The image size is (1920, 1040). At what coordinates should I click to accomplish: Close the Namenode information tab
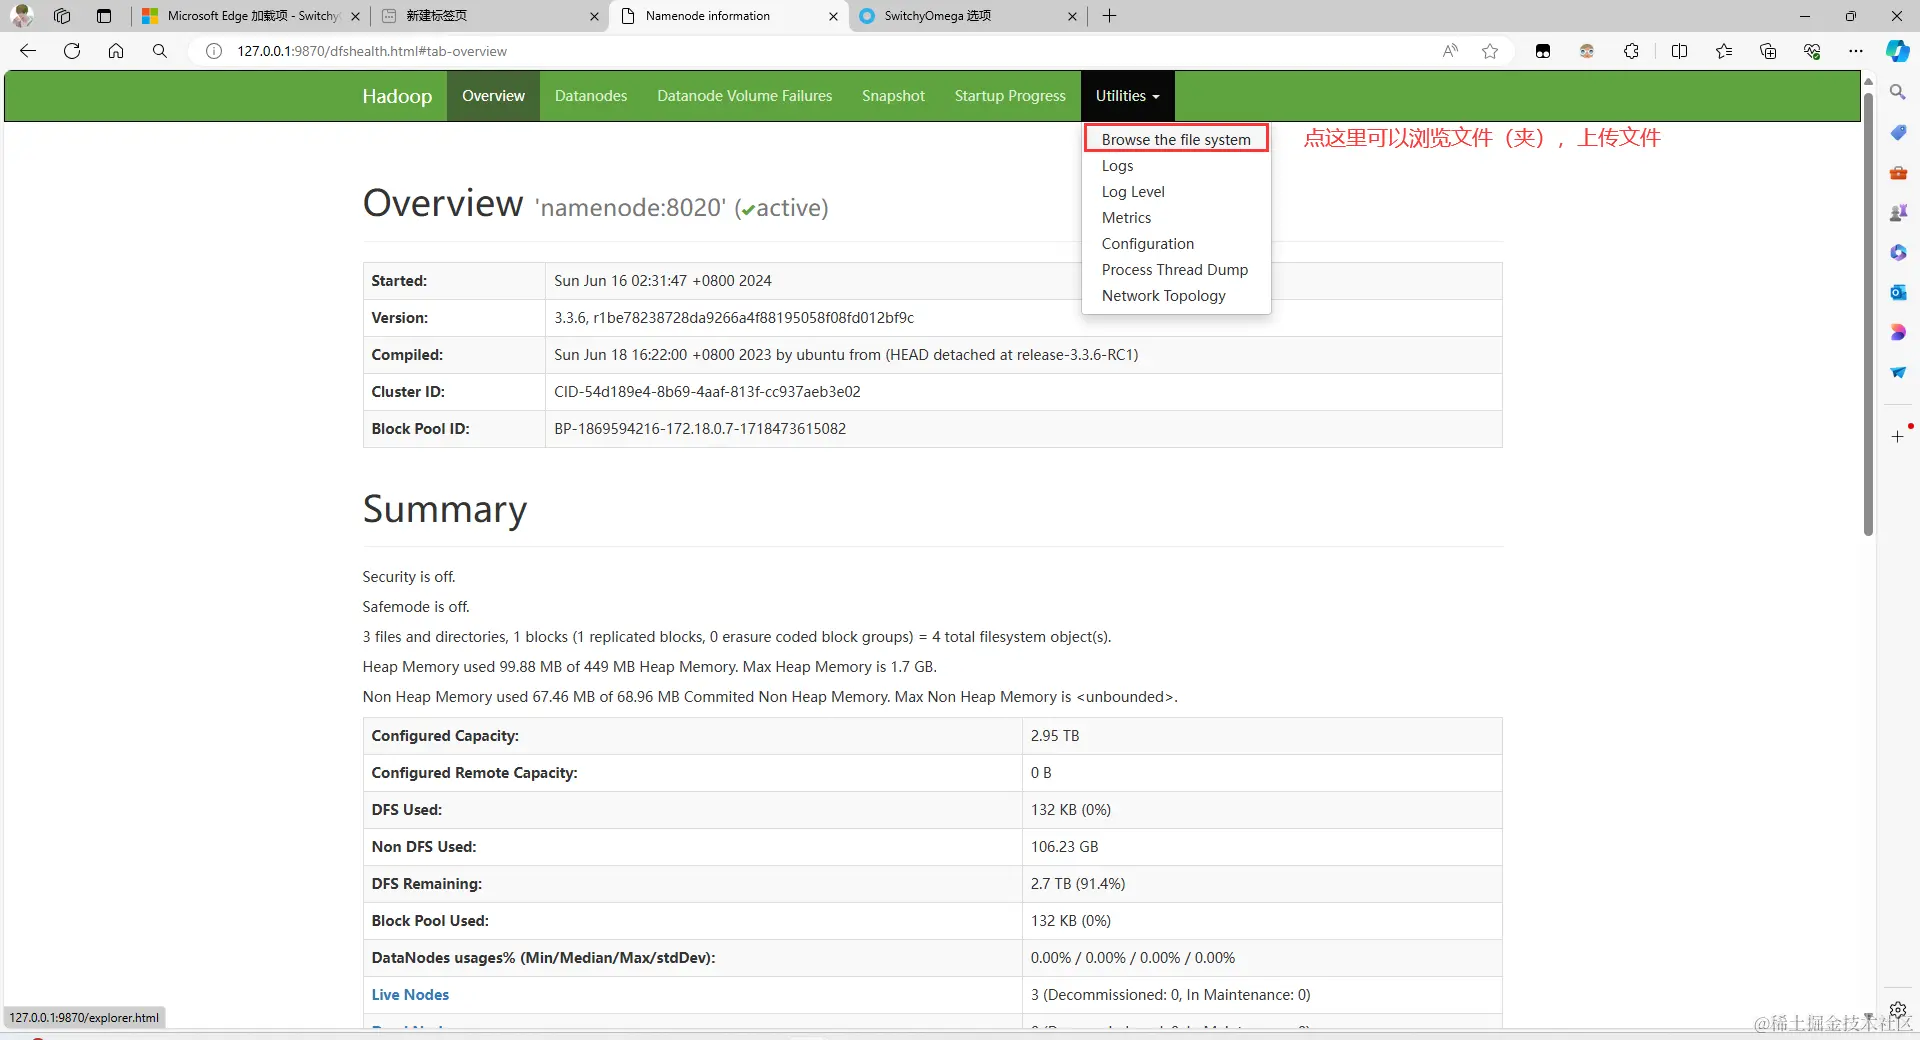click(833, 16)
